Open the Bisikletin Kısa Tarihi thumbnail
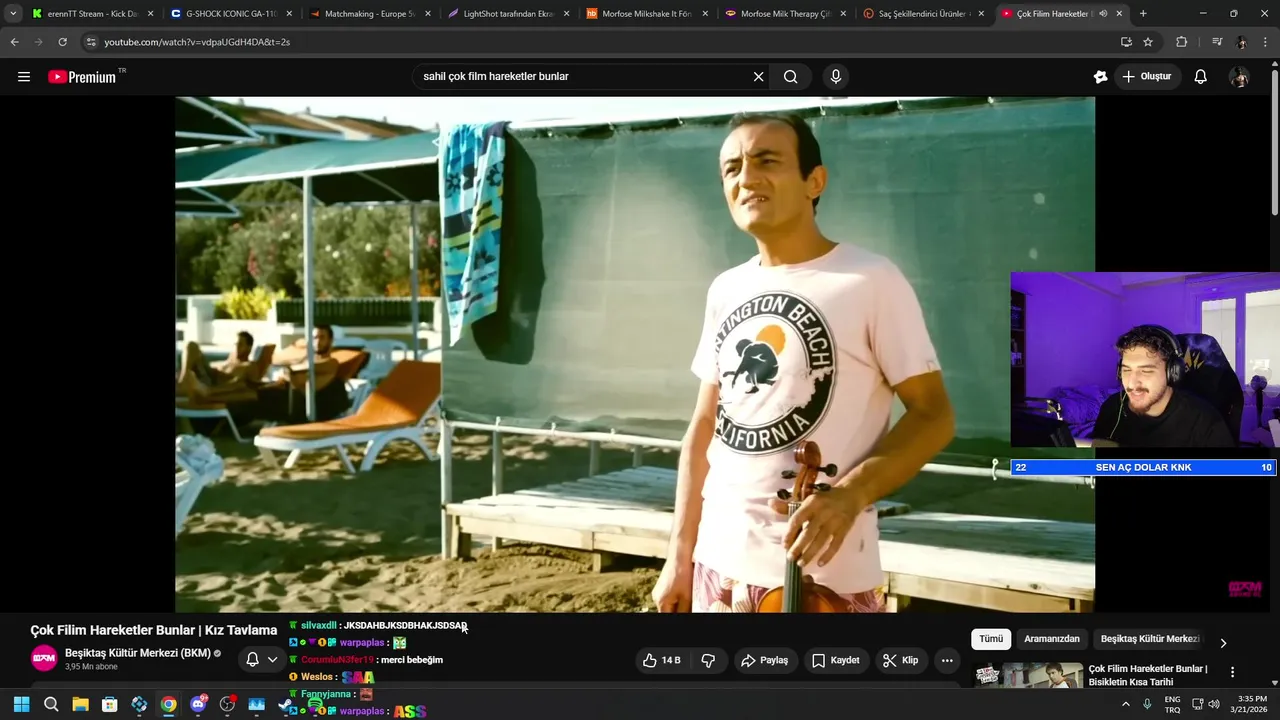Screen dimensions: 1280x720 pos(1028,675)
